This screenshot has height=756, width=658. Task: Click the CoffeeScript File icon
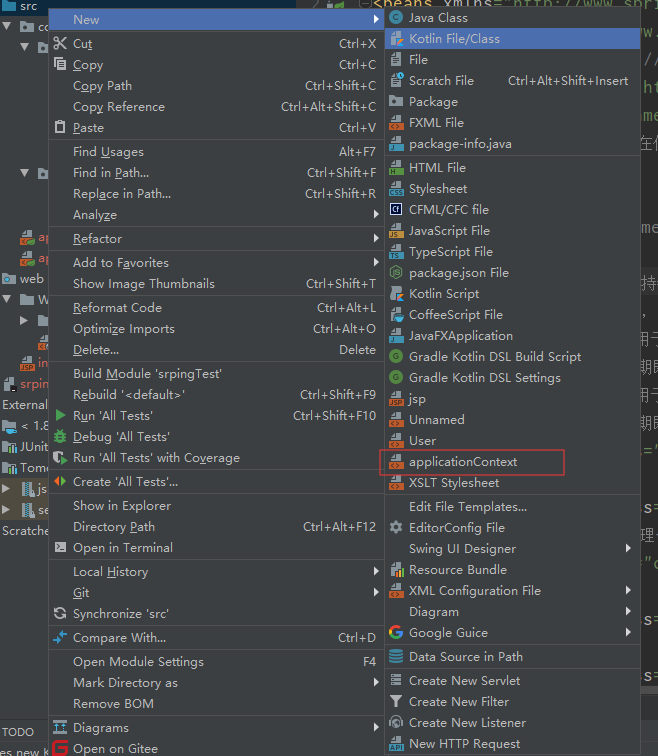point(396,315)
